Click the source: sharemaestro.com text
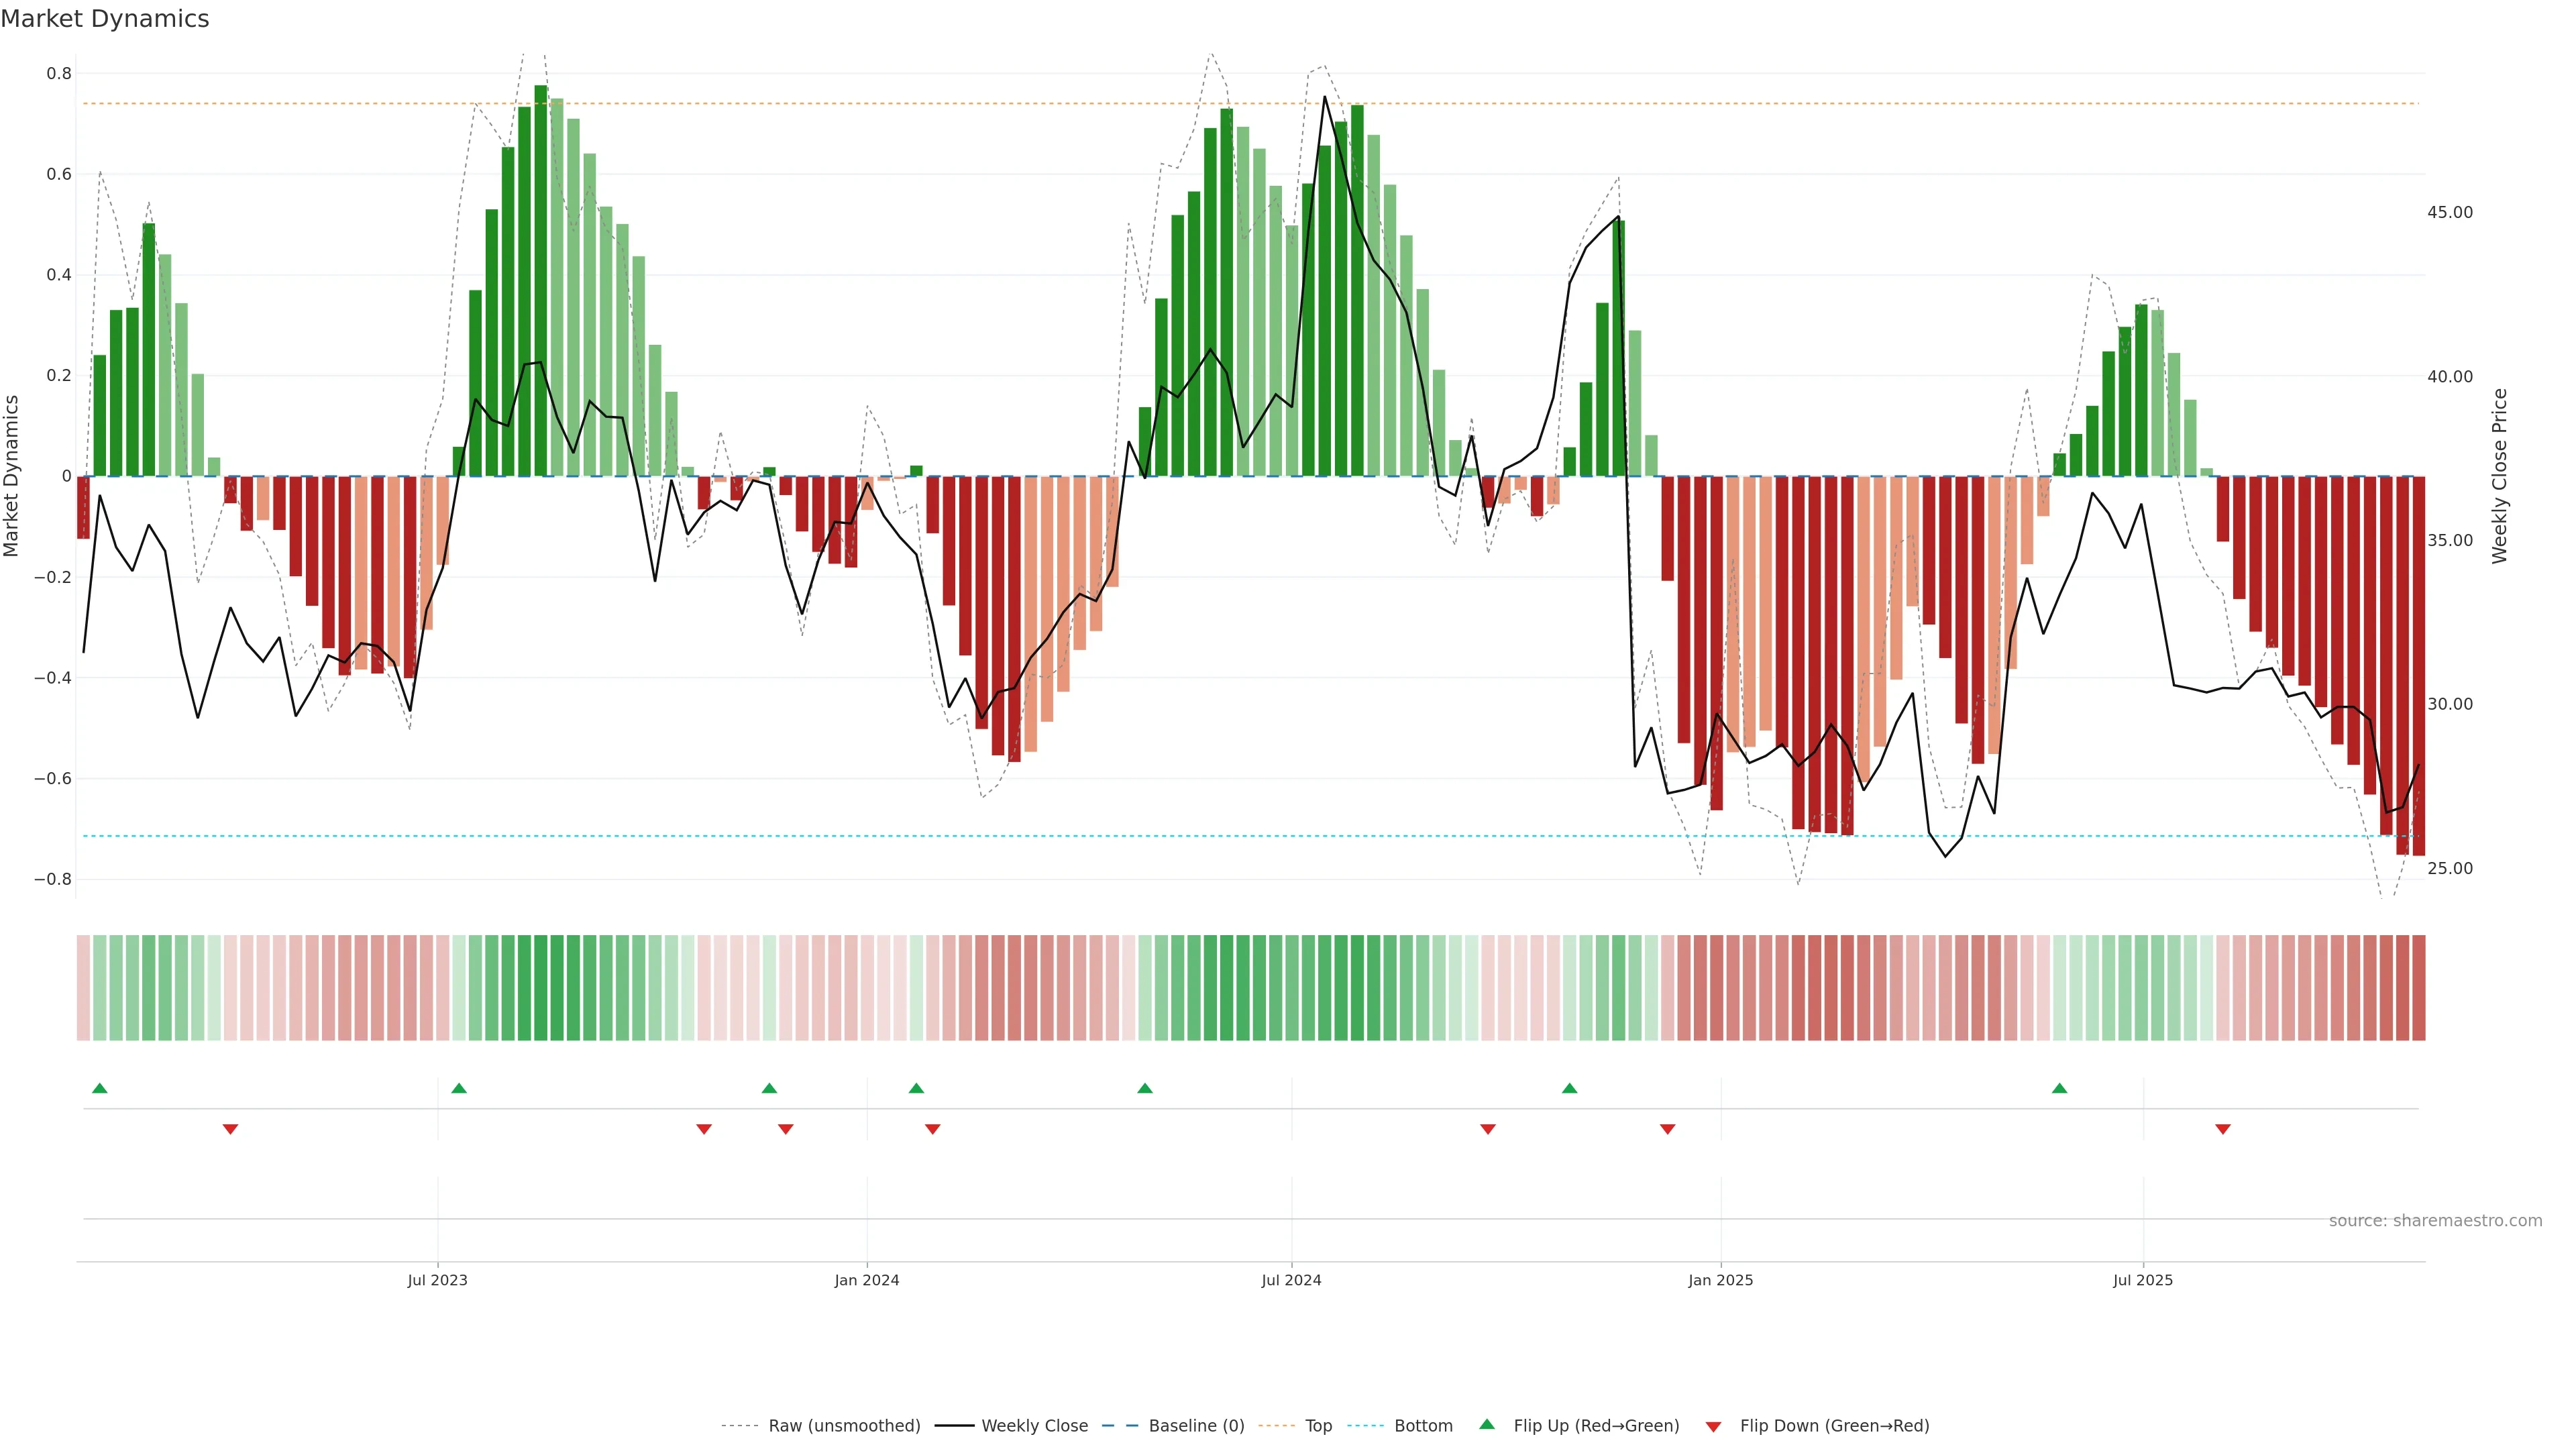The width and height of the screenshot is (2576, 1449). pyautogui.click(x=2435, y=1220)
